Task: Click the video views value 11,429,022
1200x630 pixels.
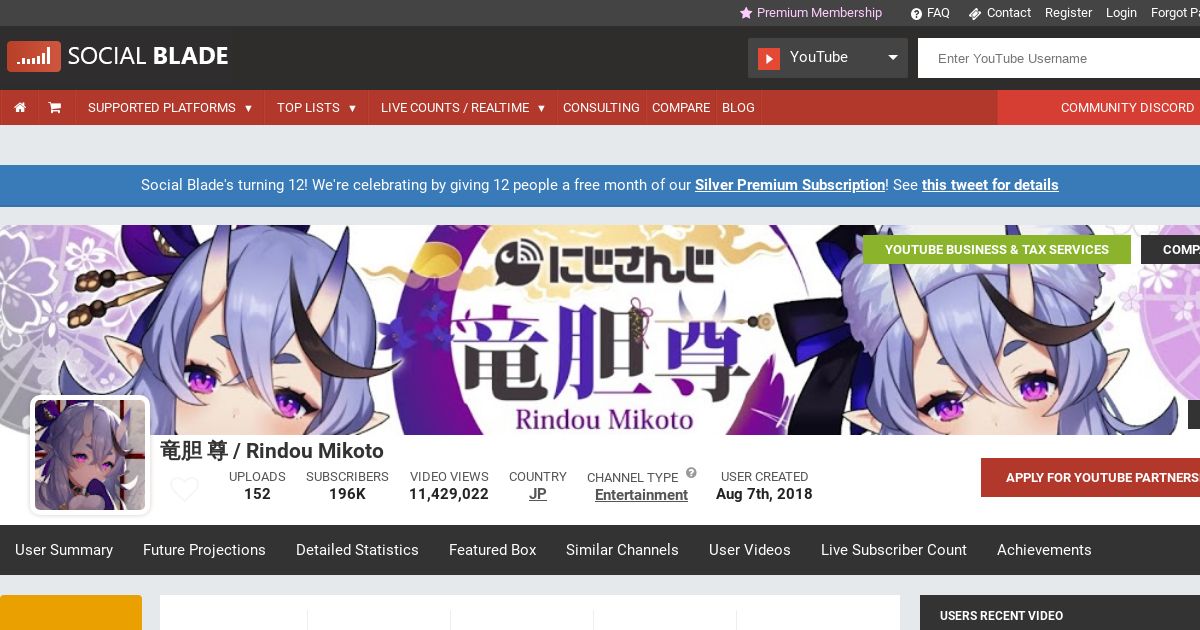Action: [x=449, y=494]
